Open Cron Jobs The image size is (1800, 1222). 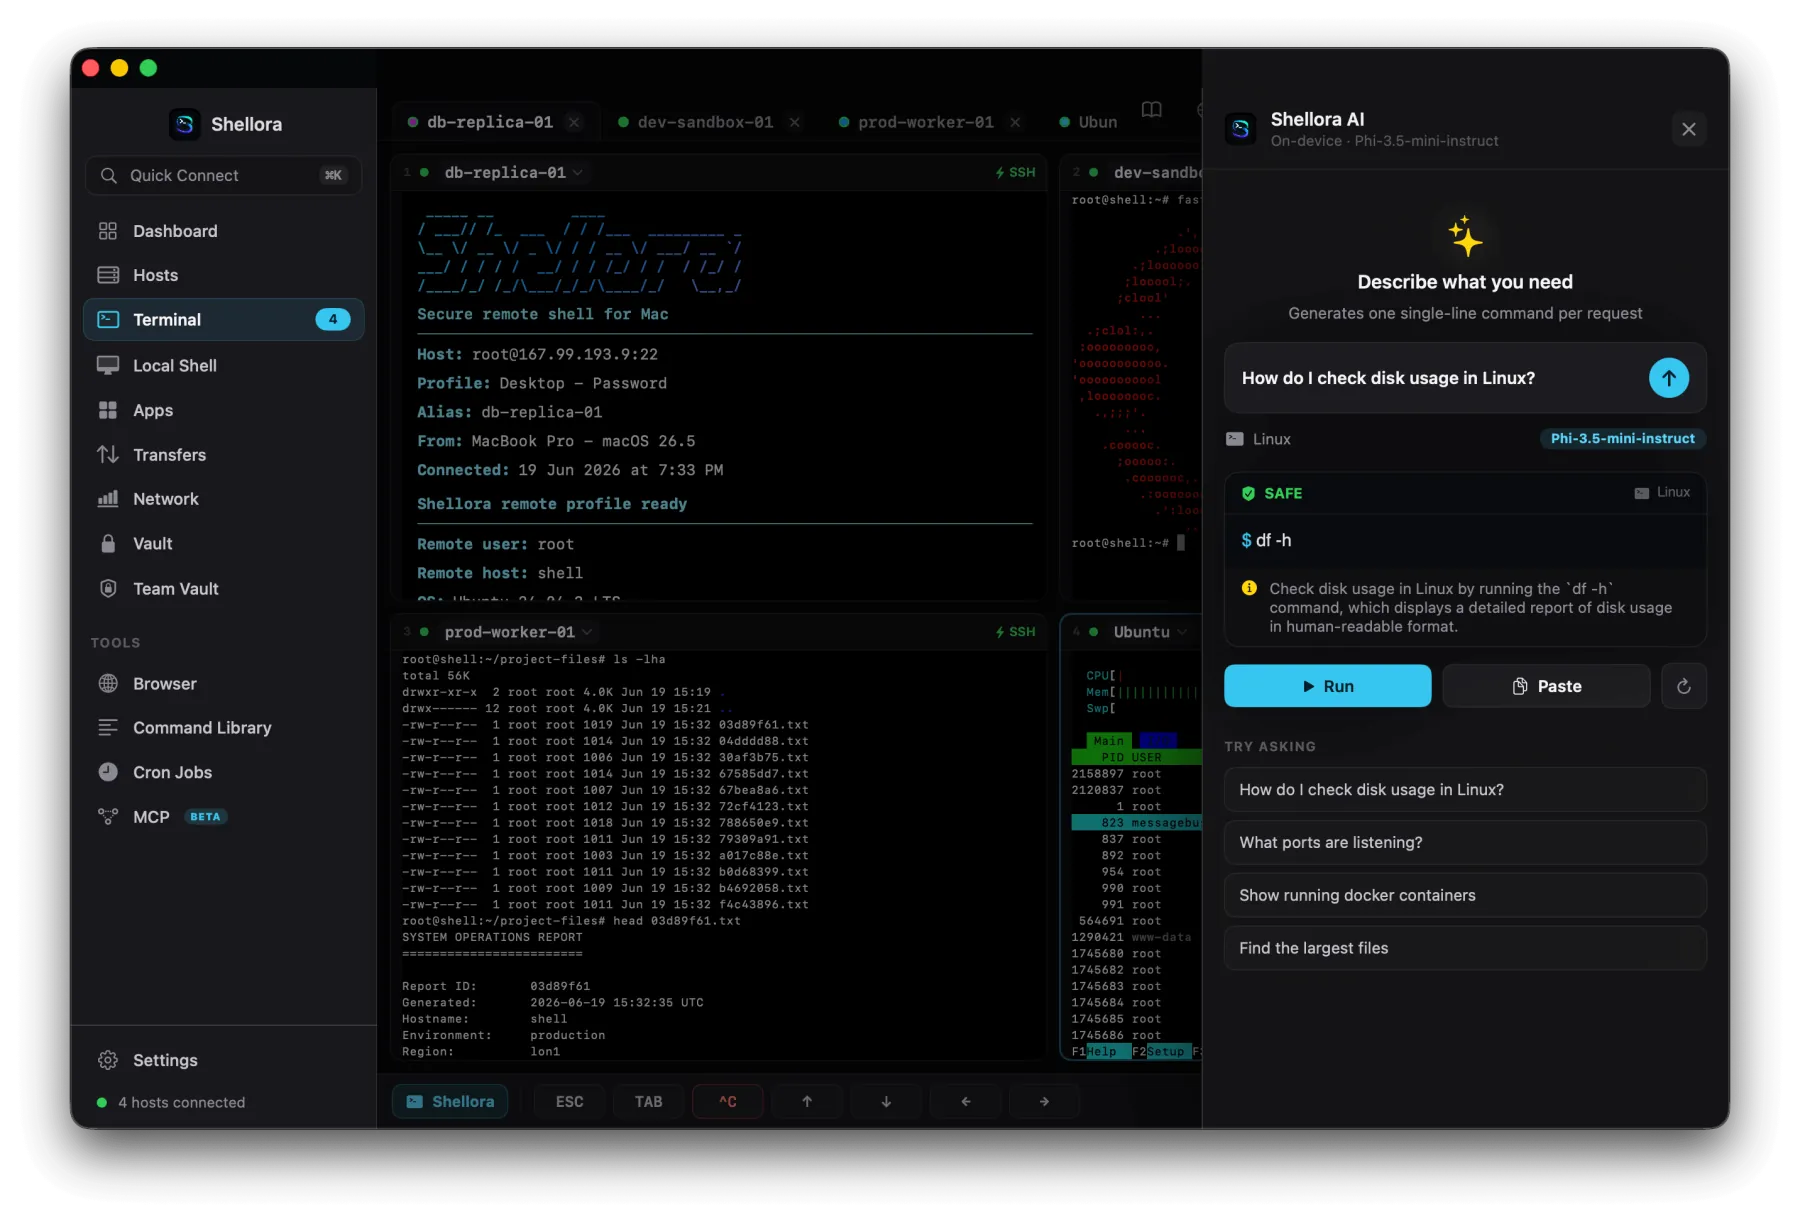click(x=223, y=772)
